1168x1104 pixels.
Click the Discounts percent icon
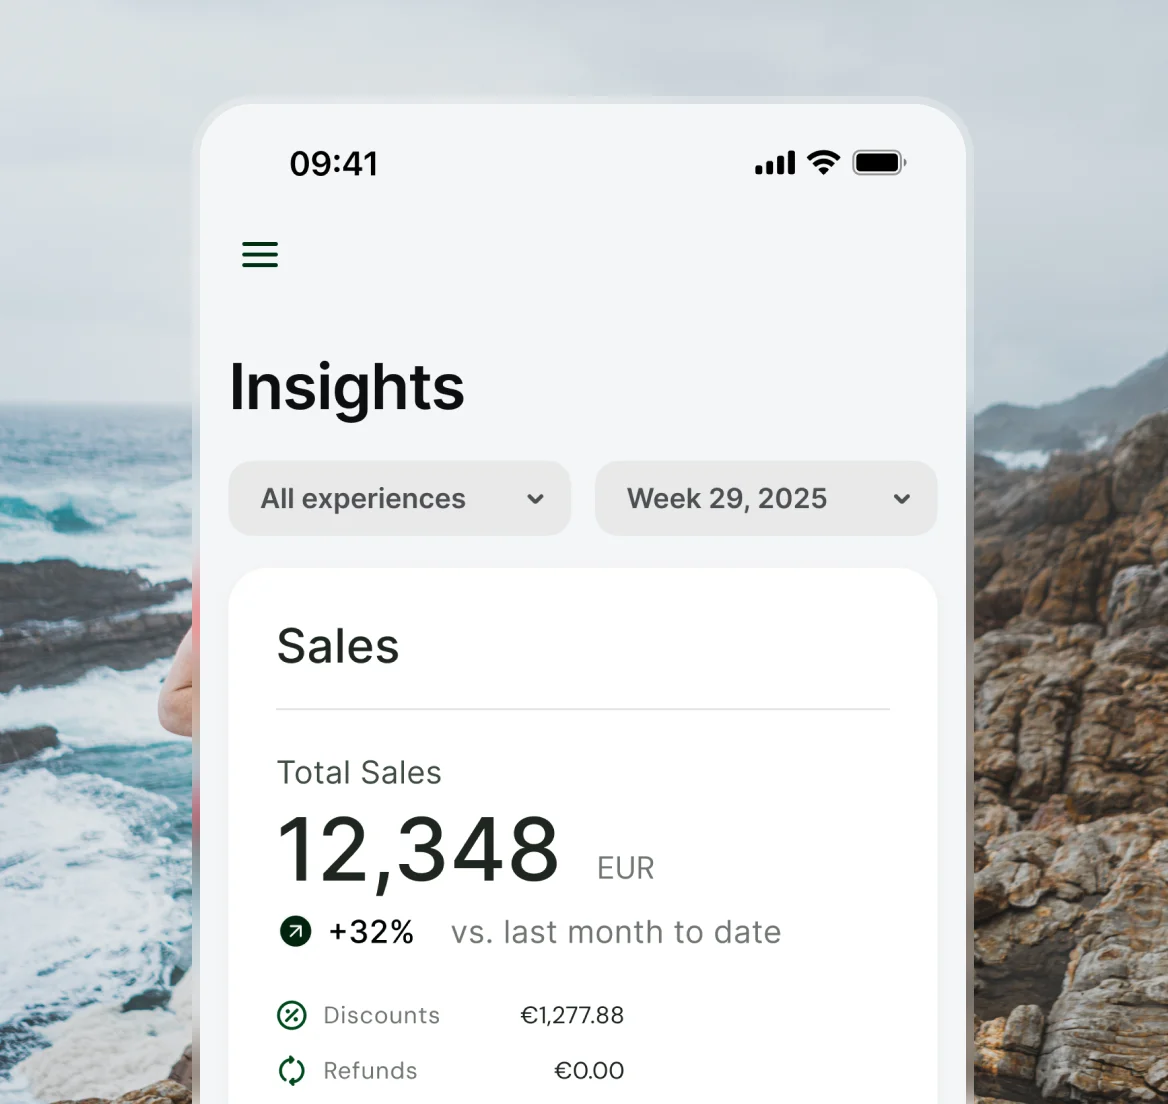pos(291,1015)
